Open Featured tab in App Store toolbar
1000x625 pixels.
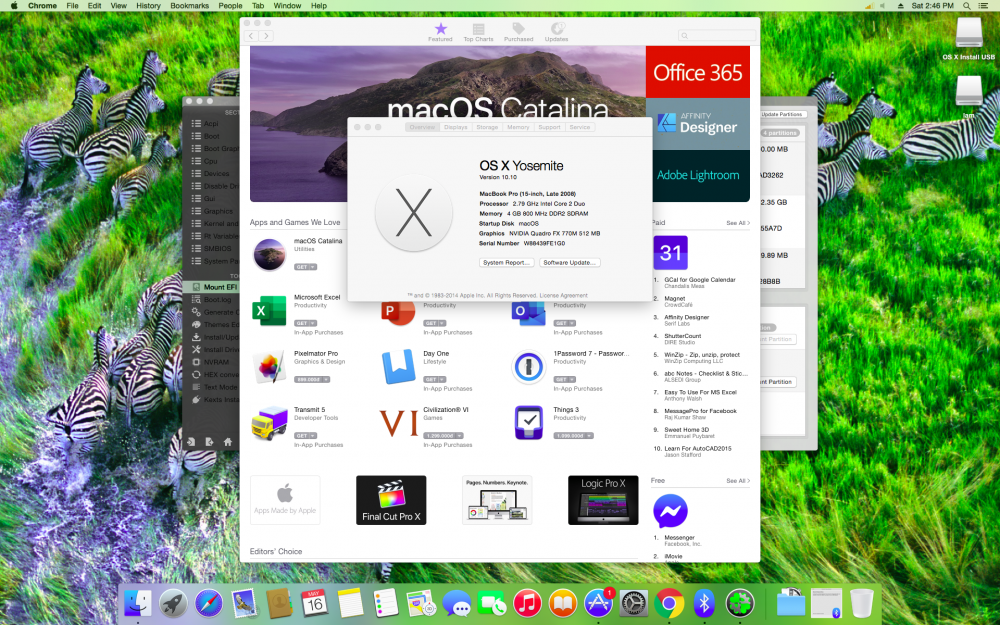440,32
